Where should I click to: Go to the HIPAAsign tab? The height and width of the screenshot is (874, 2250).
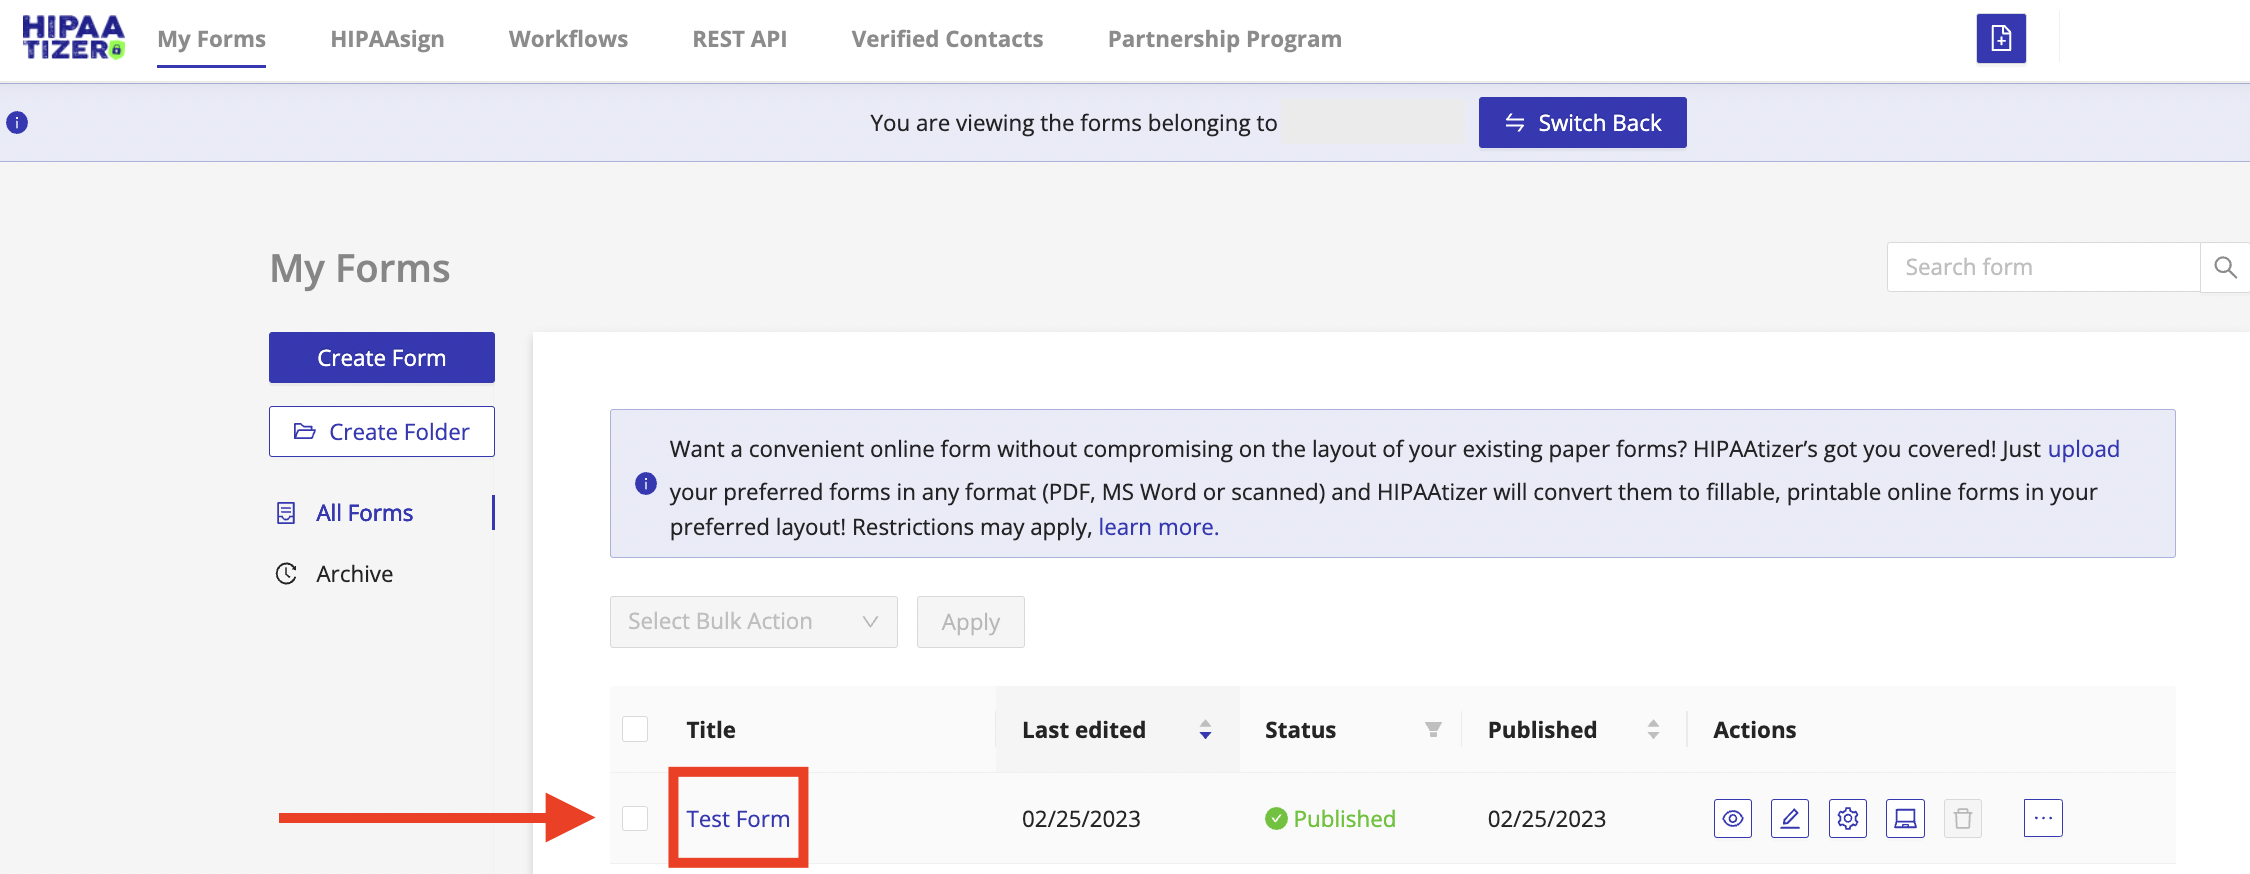pyautogui.click(x=387, y=39)
